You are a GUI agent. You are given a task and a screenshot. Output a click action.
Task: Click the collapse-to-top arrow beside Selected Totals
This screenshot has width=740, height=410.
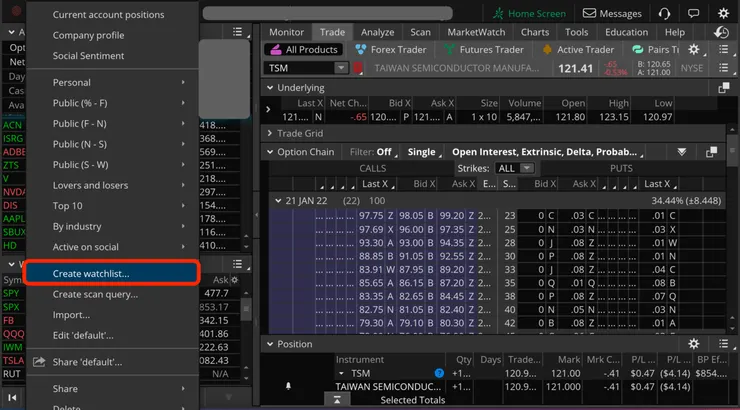(337, 400)
